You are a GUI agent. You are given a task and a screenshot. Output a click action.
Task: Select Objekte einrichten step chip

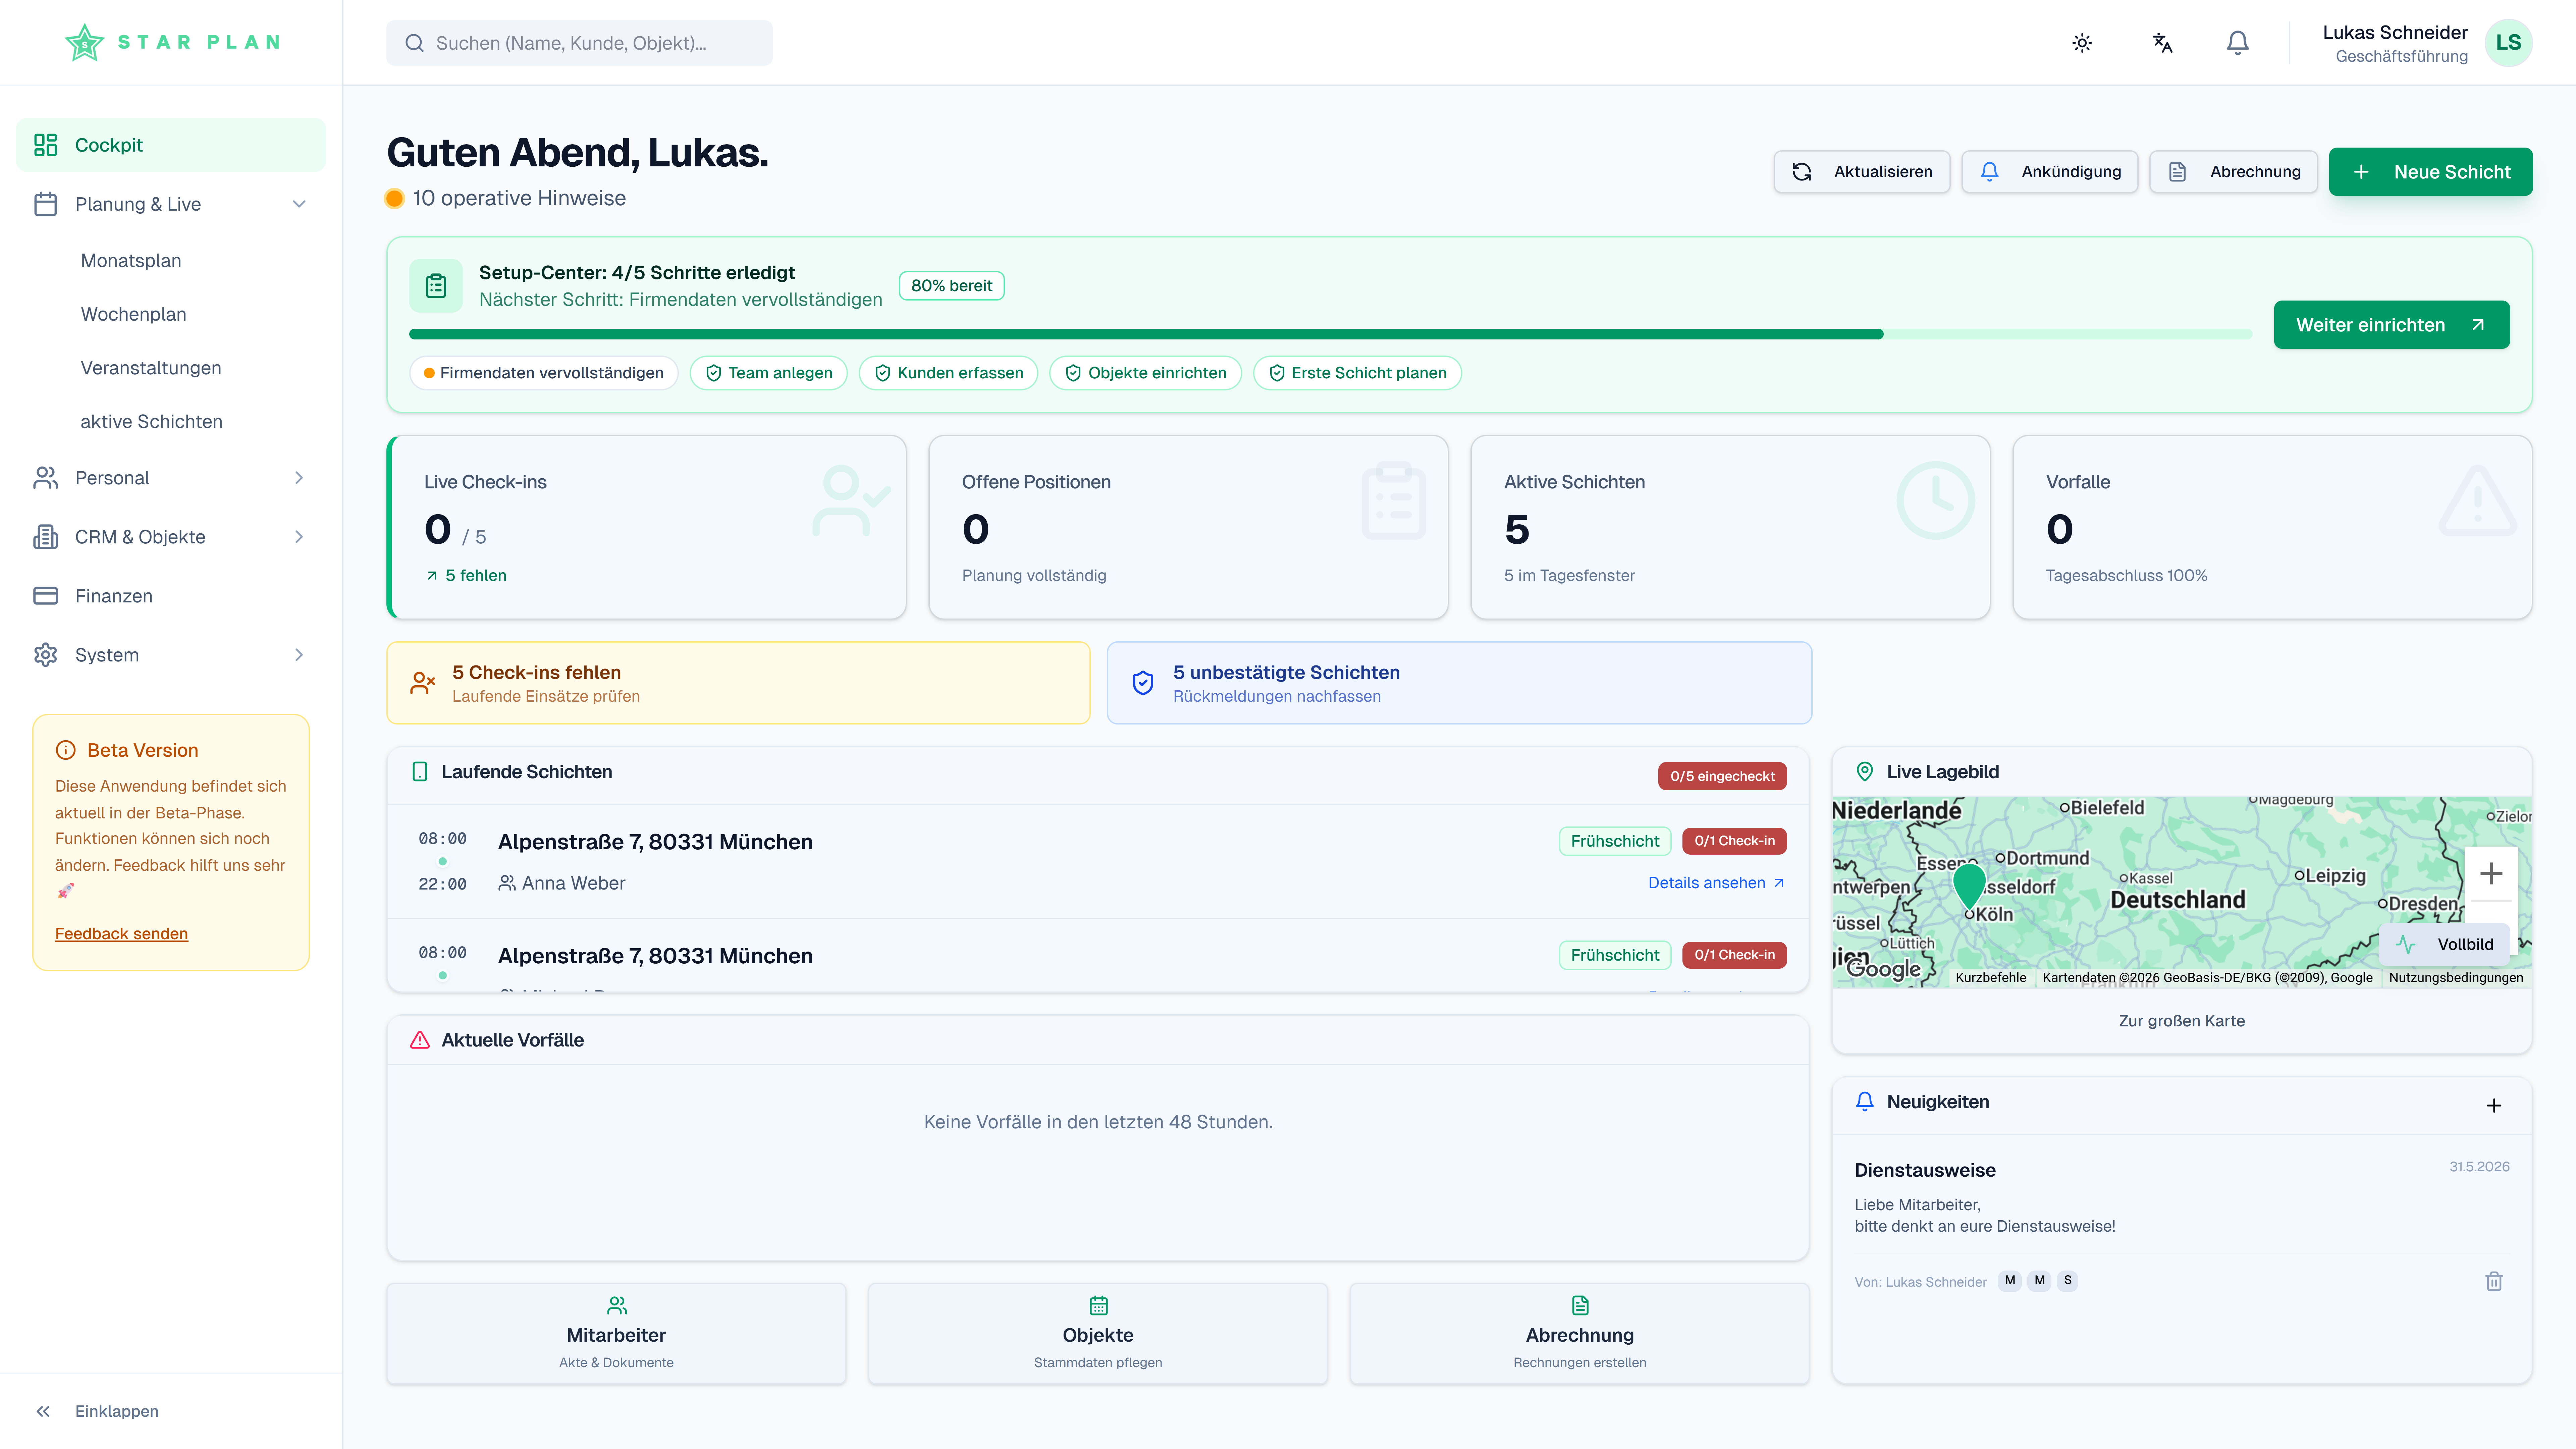1146,373
